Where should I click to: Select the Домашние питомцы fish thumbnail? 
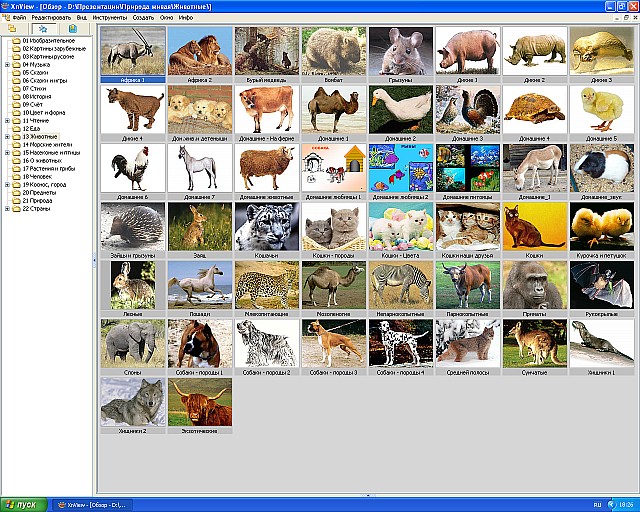(468, 168)
